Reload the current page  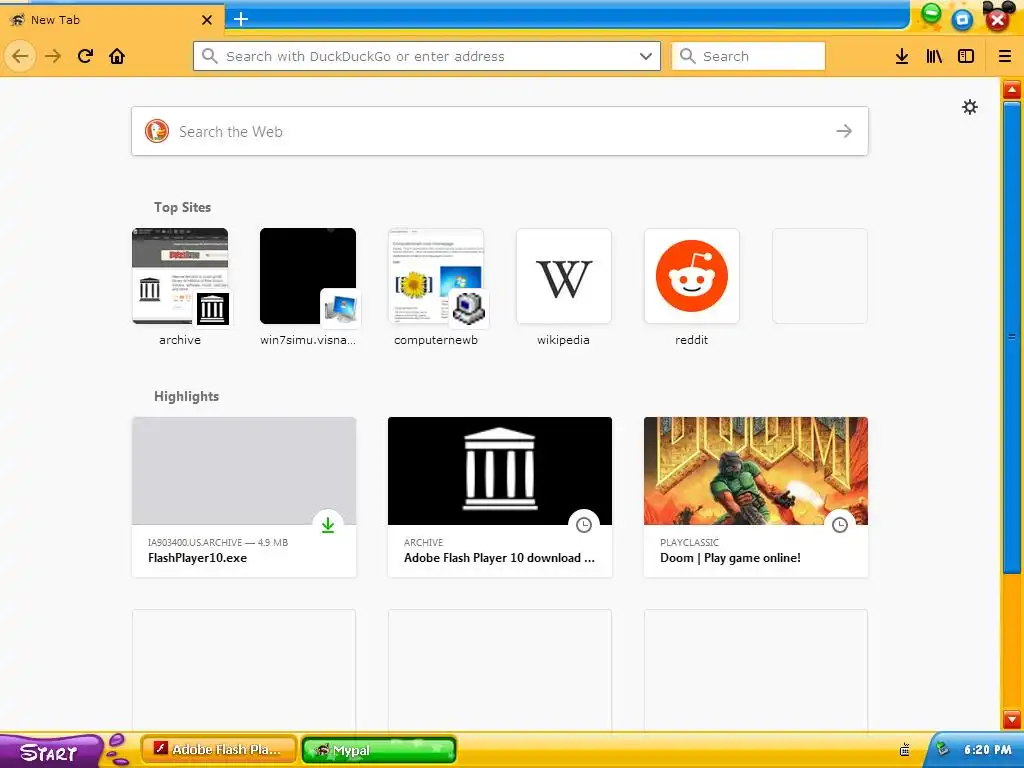[85, 56]
